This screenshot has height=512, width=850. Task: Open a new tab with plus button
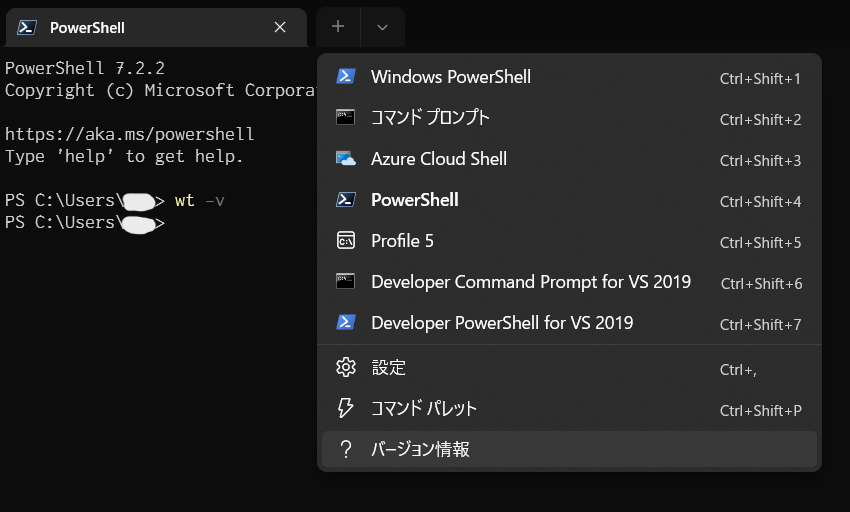(x=338, y=27)
